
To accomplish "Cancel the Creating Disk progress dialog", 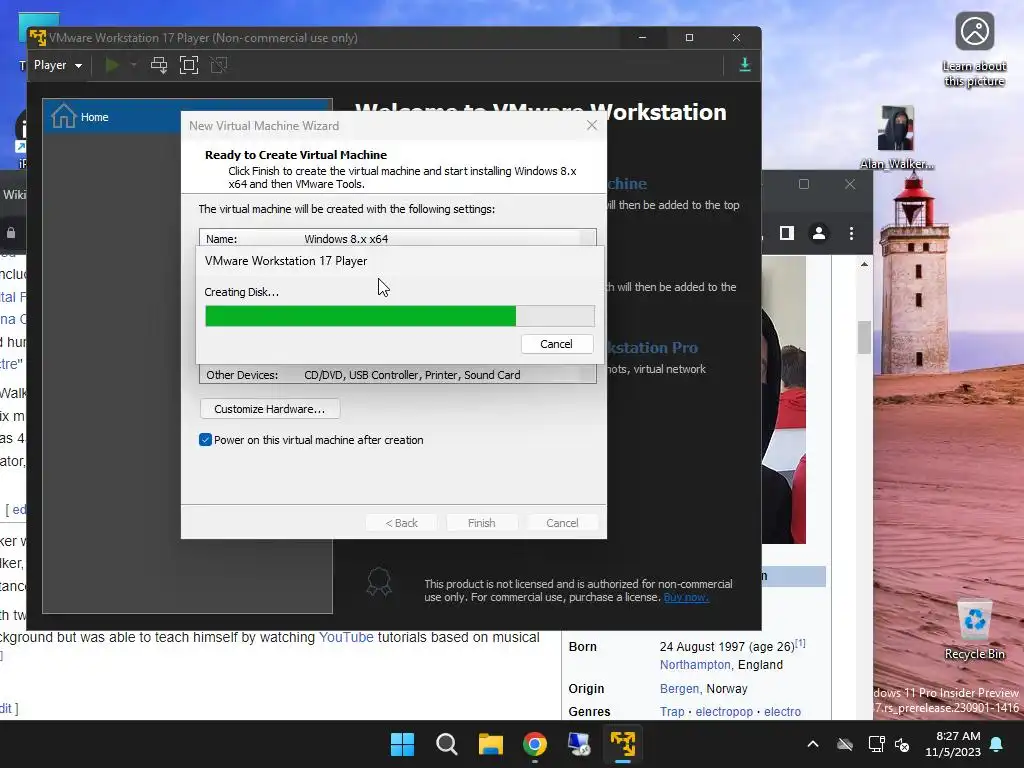I will [x=556, y=344].
